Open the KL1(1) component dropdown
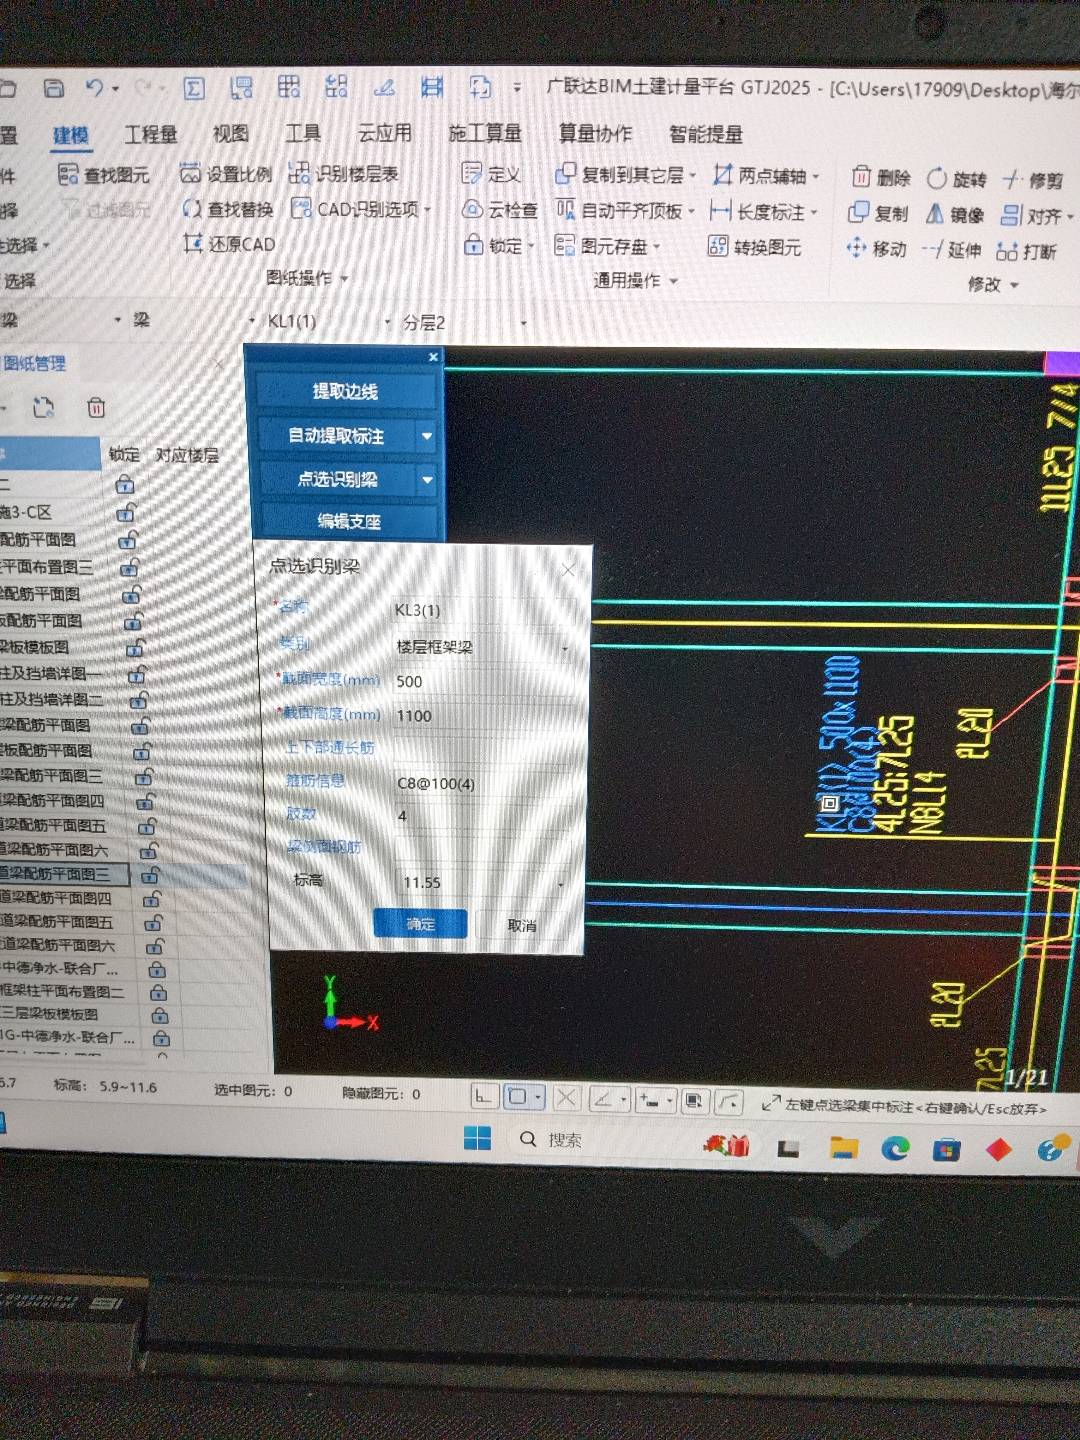The height and width of the screenshot is (1440, 1080). click(x=387, y=322)
